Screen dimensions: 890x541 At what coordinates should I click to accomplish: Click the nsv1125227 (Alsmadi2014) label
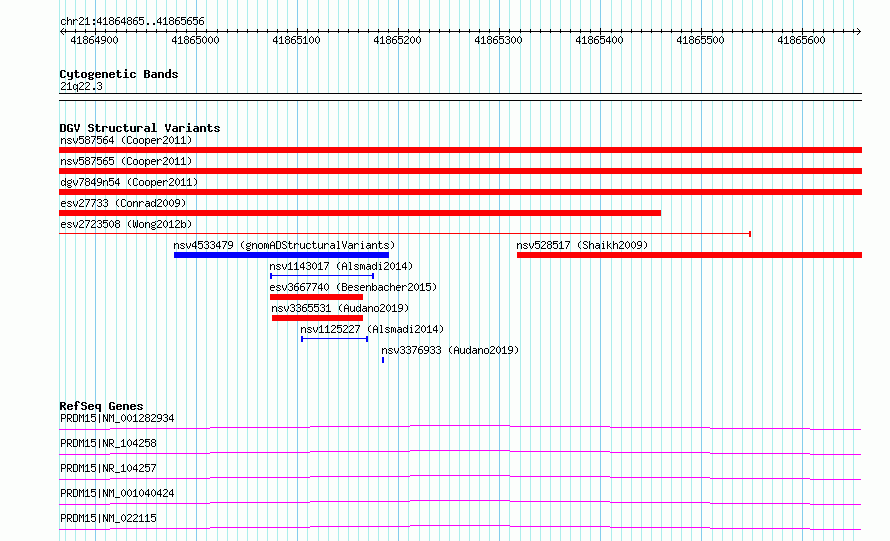372,329
